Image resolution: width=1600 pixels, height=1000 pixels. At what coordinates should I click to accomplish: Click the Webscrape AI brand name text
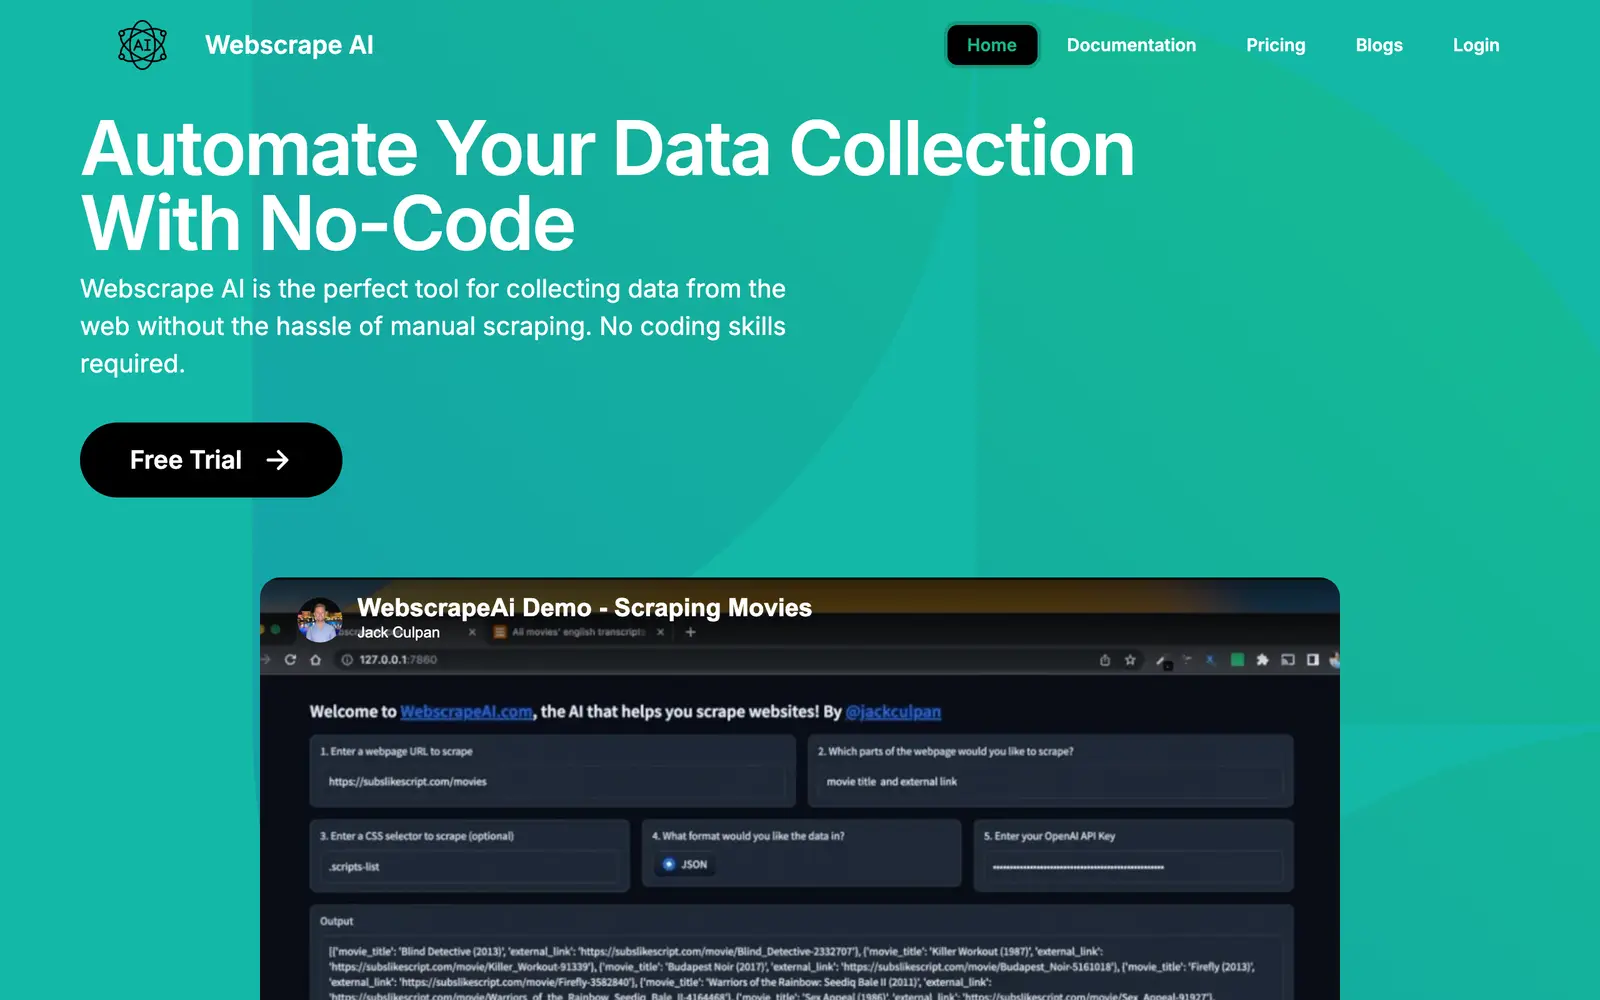click(x=289, y=45)
